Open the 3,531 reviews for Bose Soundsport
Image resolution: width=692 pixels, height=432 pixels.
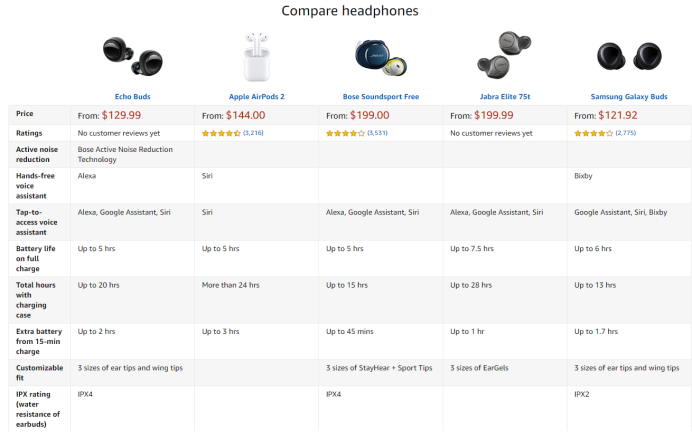(x=377, y=133)
